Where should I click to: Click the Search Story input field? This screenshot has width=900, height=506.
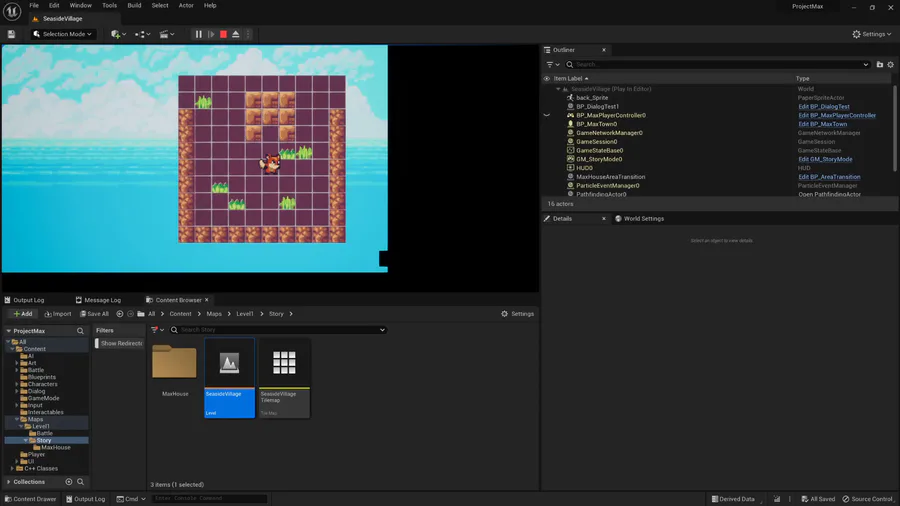[x=278, y=330]
